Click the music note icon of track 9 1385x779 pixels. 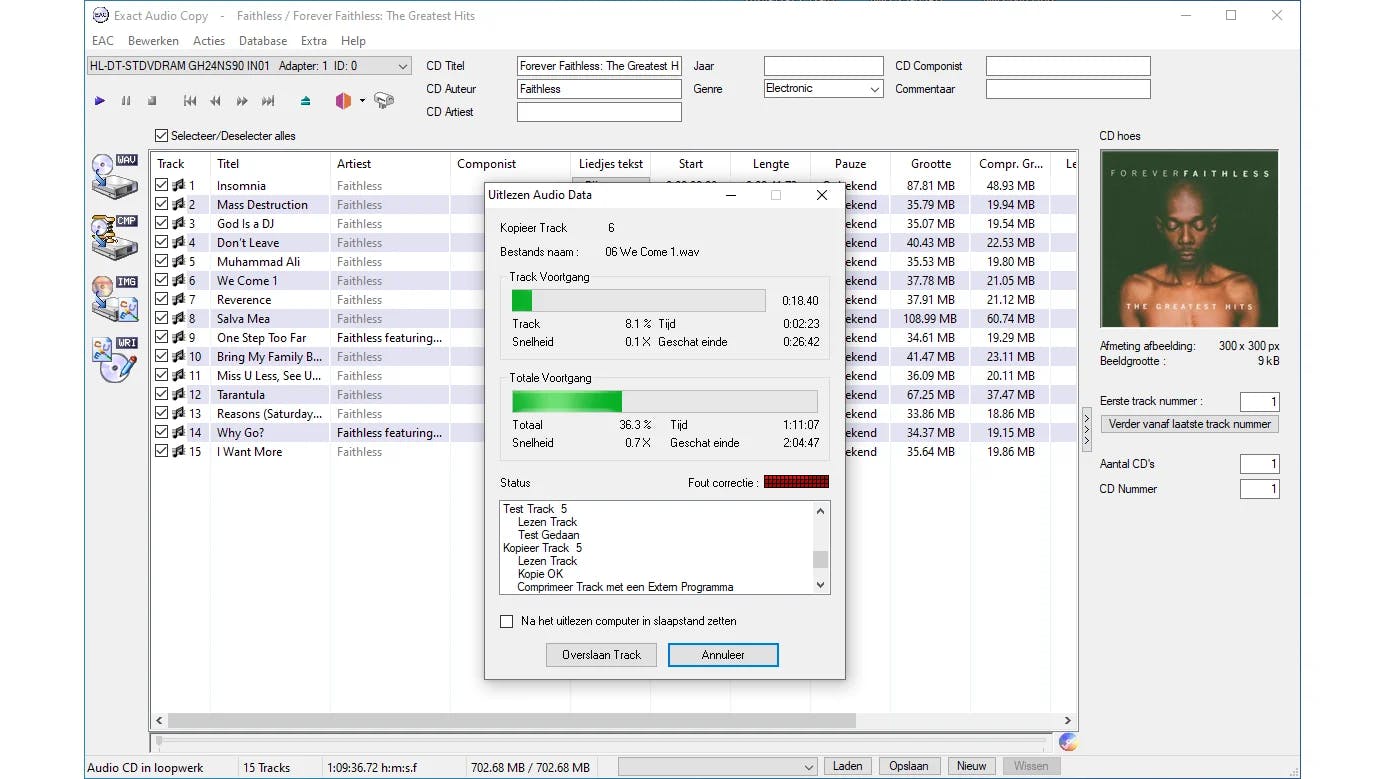[x=179, y=337]
